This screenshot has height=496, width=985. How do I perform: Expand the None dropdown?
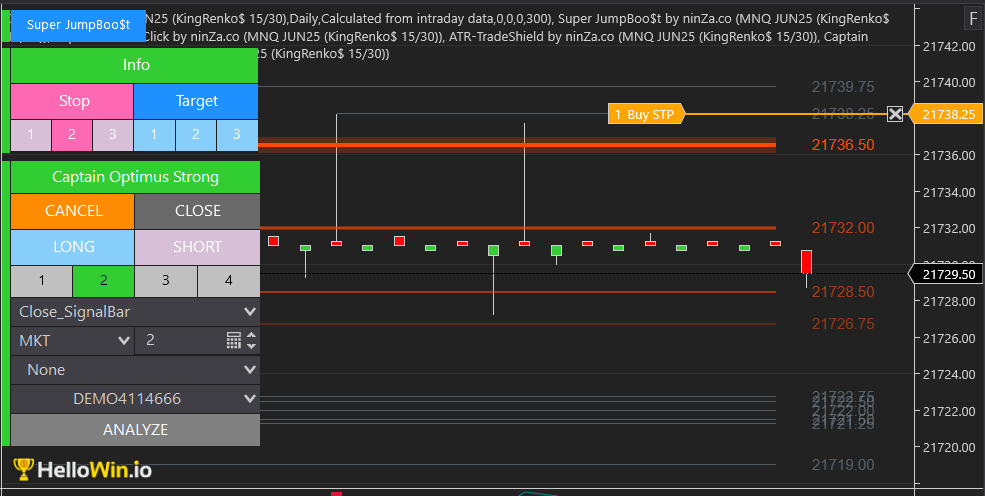(135, 370)
